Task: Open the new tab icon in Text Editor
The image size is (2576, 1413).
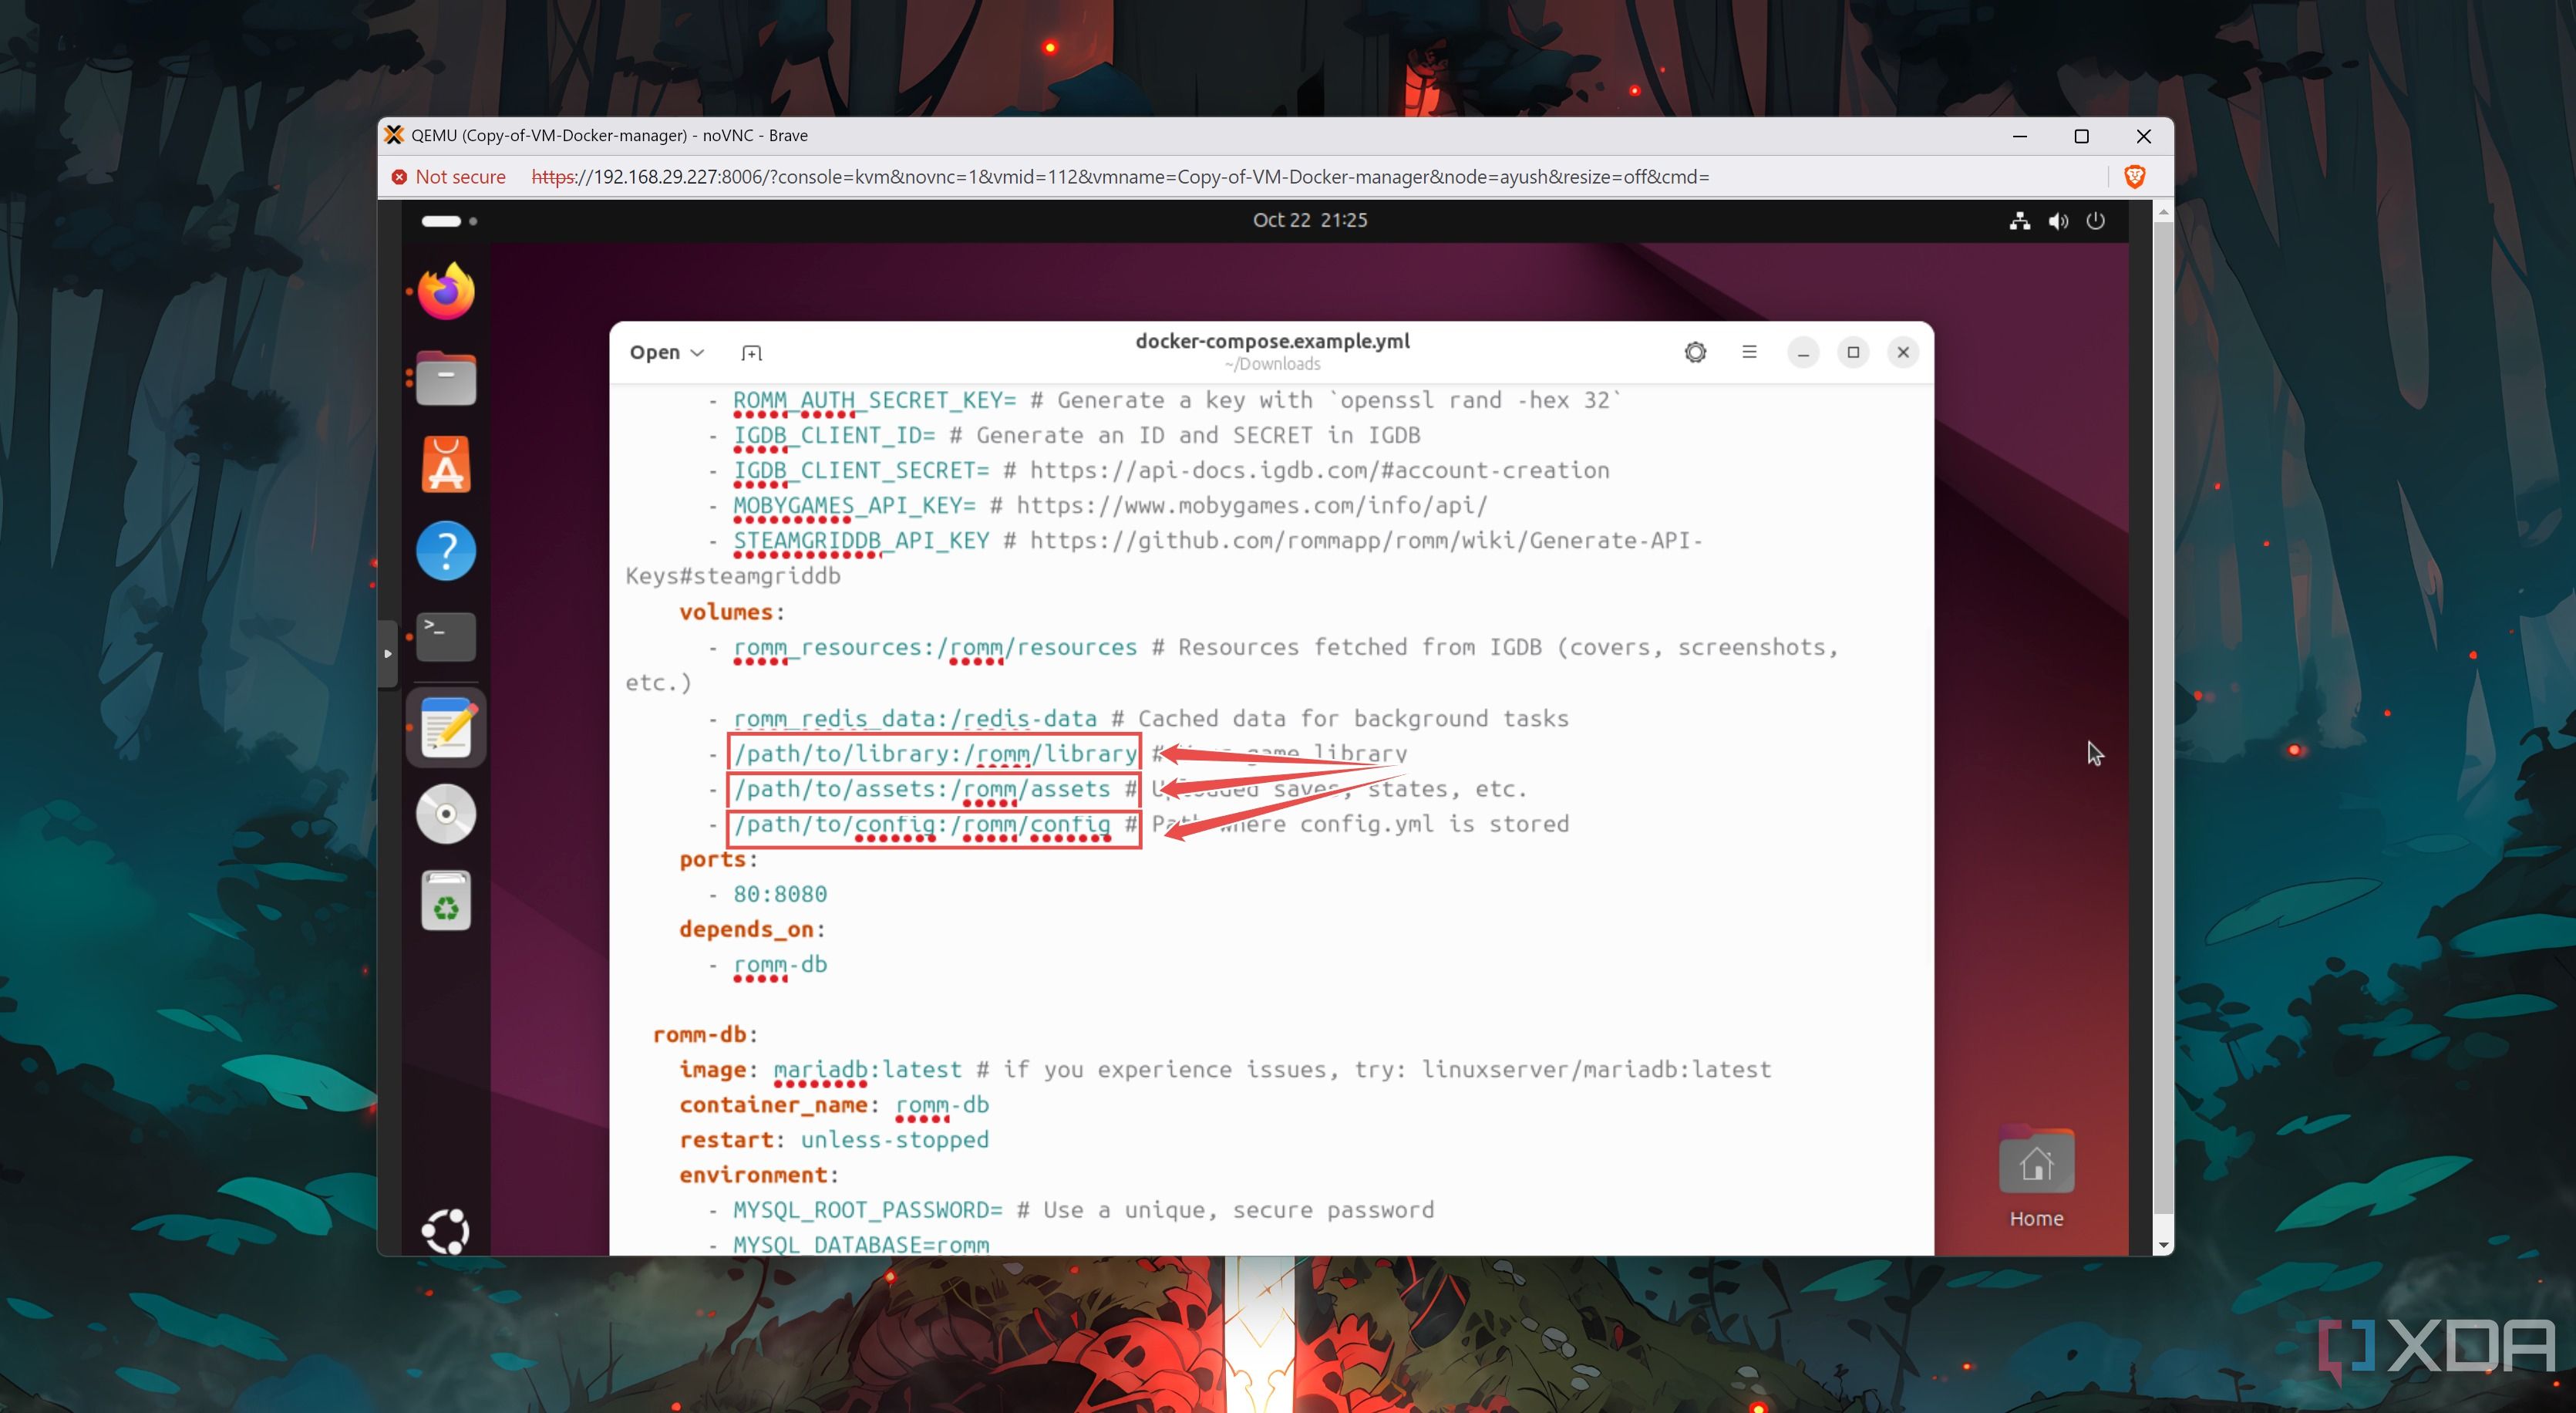Action: point(751,353)
